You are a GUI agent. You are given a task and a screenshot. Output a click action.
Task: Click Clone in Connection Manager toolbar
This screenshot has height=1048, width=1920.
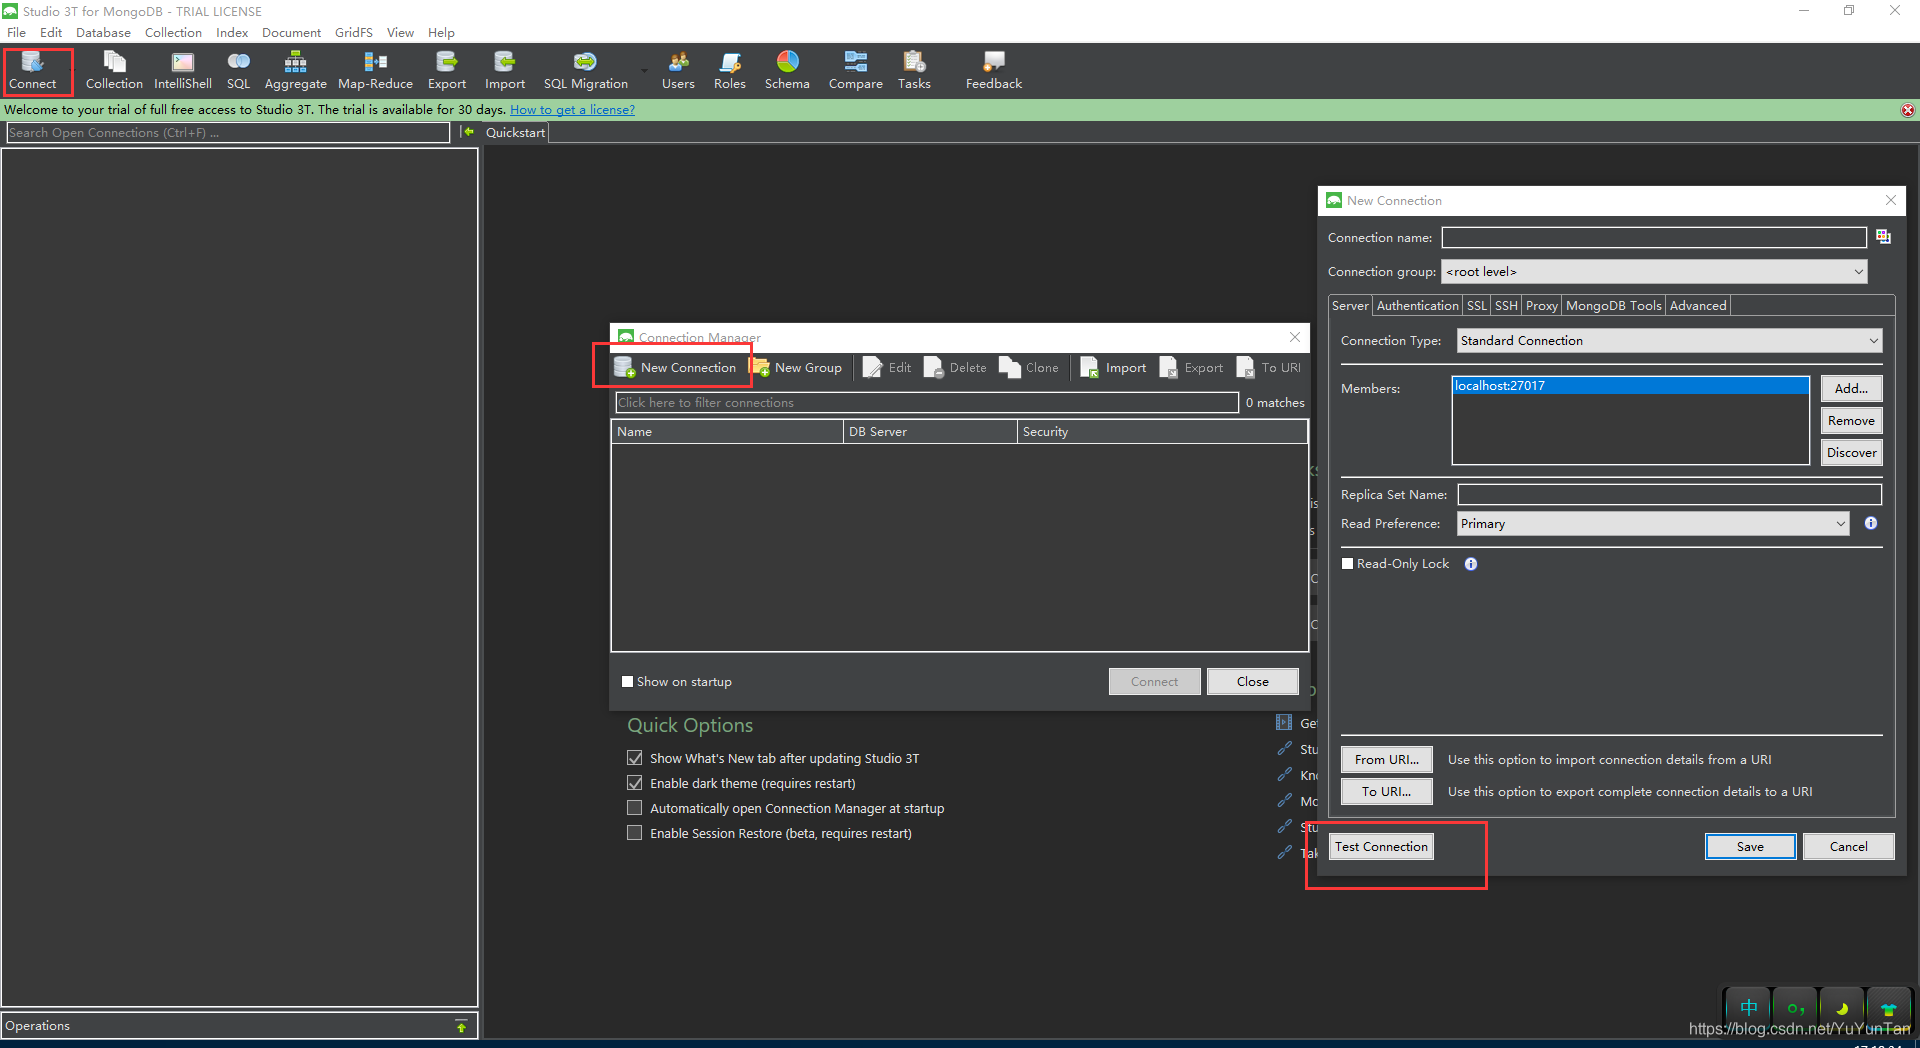[x=1029, y=368]
